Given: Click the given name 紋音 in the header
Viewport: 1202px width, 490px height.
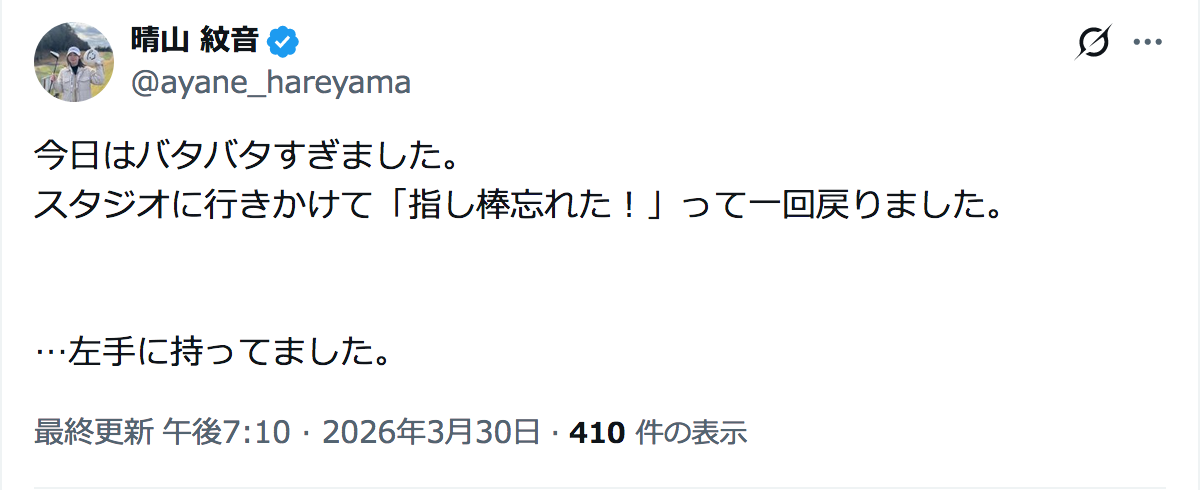Looking at the screenshot, I should tap(231, 41).
